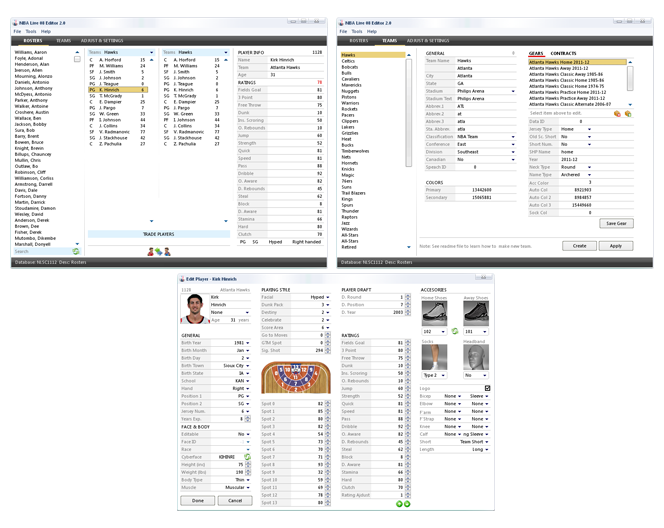
Task: Click the refresh icon next to Cyberface
Action: [247, 457]
